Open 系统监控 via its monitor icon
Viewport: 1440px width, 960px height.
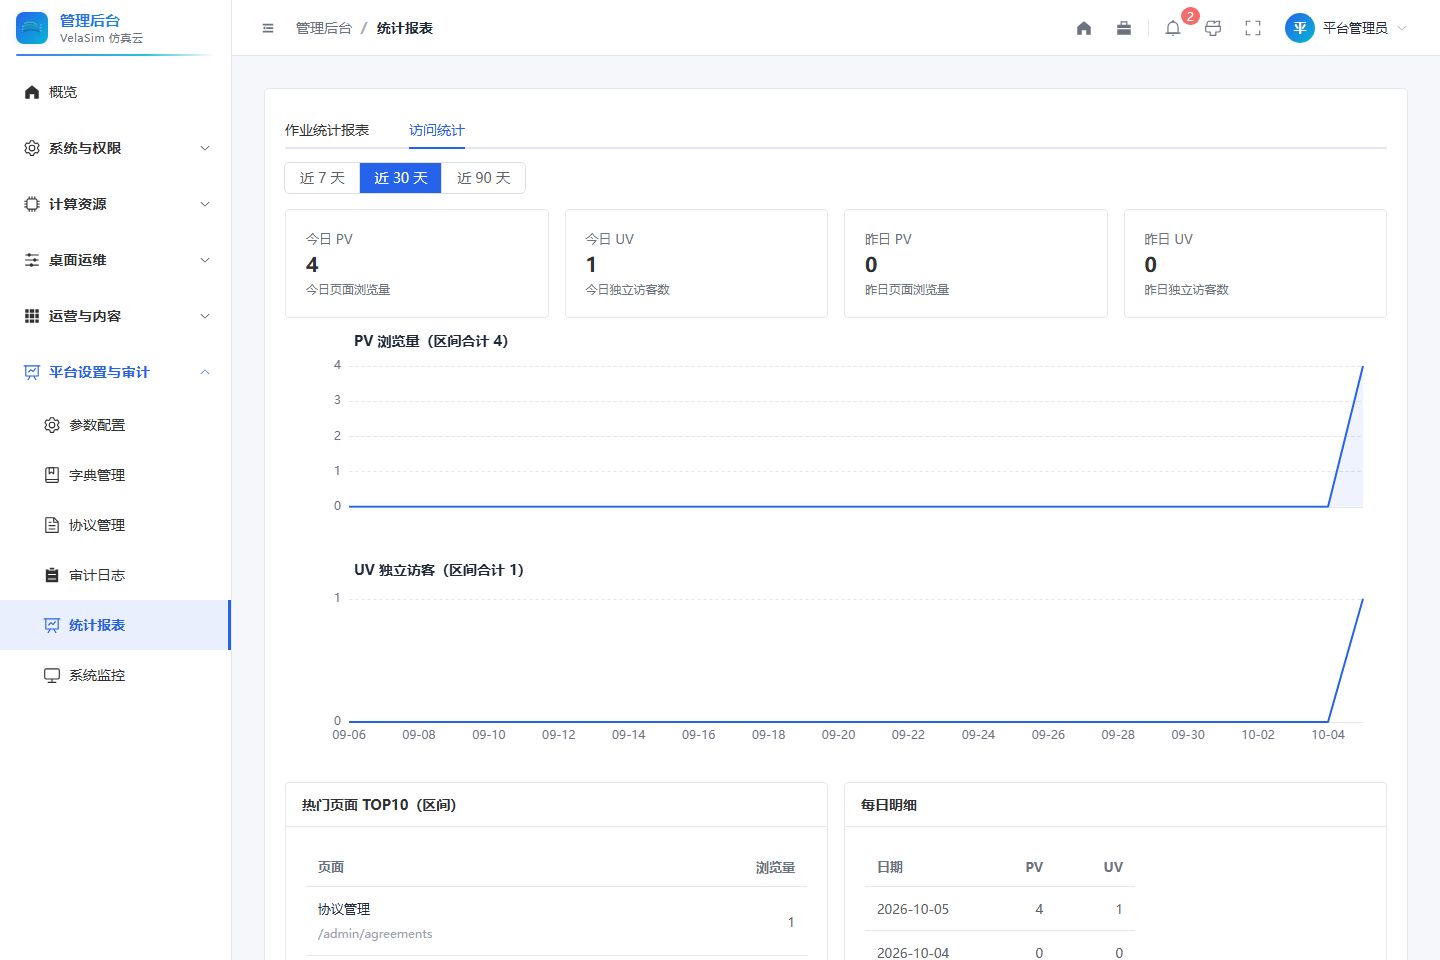(x=52, y=675)
